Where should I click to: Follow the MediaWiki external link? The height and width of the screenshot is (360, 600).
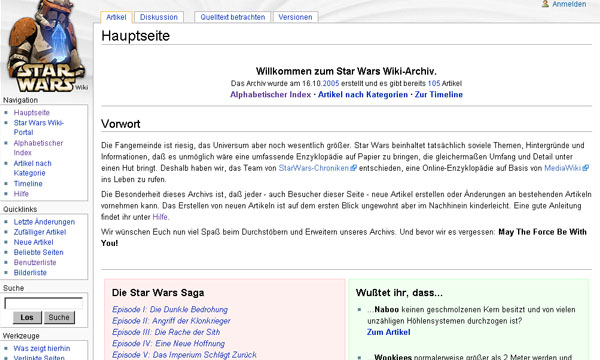pyautogui.click(x=566, y=168)
